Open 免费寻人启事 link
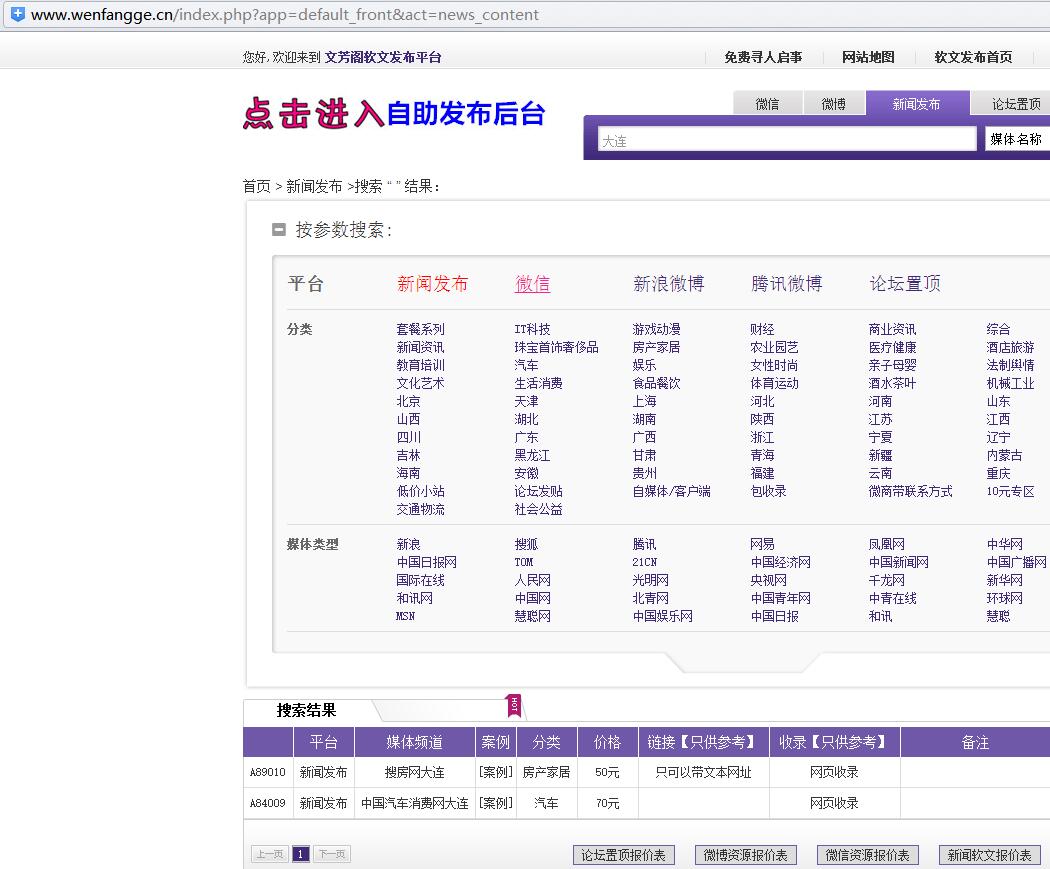Image resolution: width=1050 pixels, height=869 pixels. [763, 58]
